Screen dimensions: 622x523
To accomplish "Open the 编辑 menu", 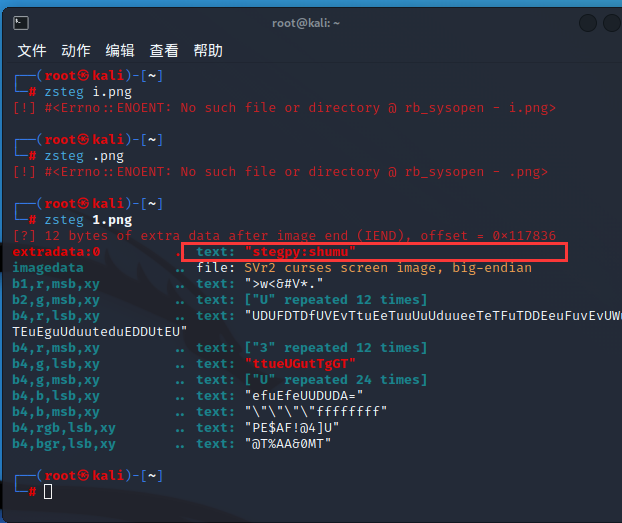I will coord(120,51).
